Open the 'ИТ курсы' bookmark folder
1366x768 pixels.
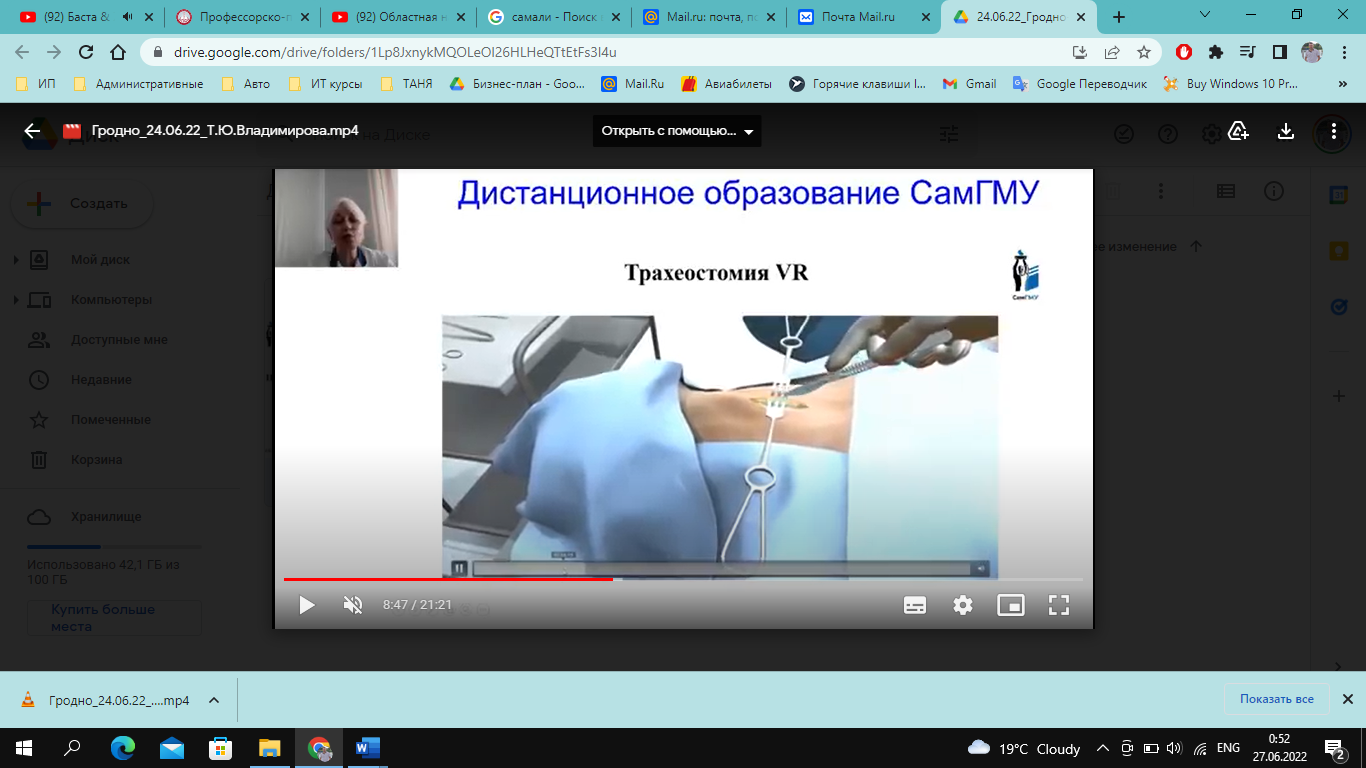point(325,84)
